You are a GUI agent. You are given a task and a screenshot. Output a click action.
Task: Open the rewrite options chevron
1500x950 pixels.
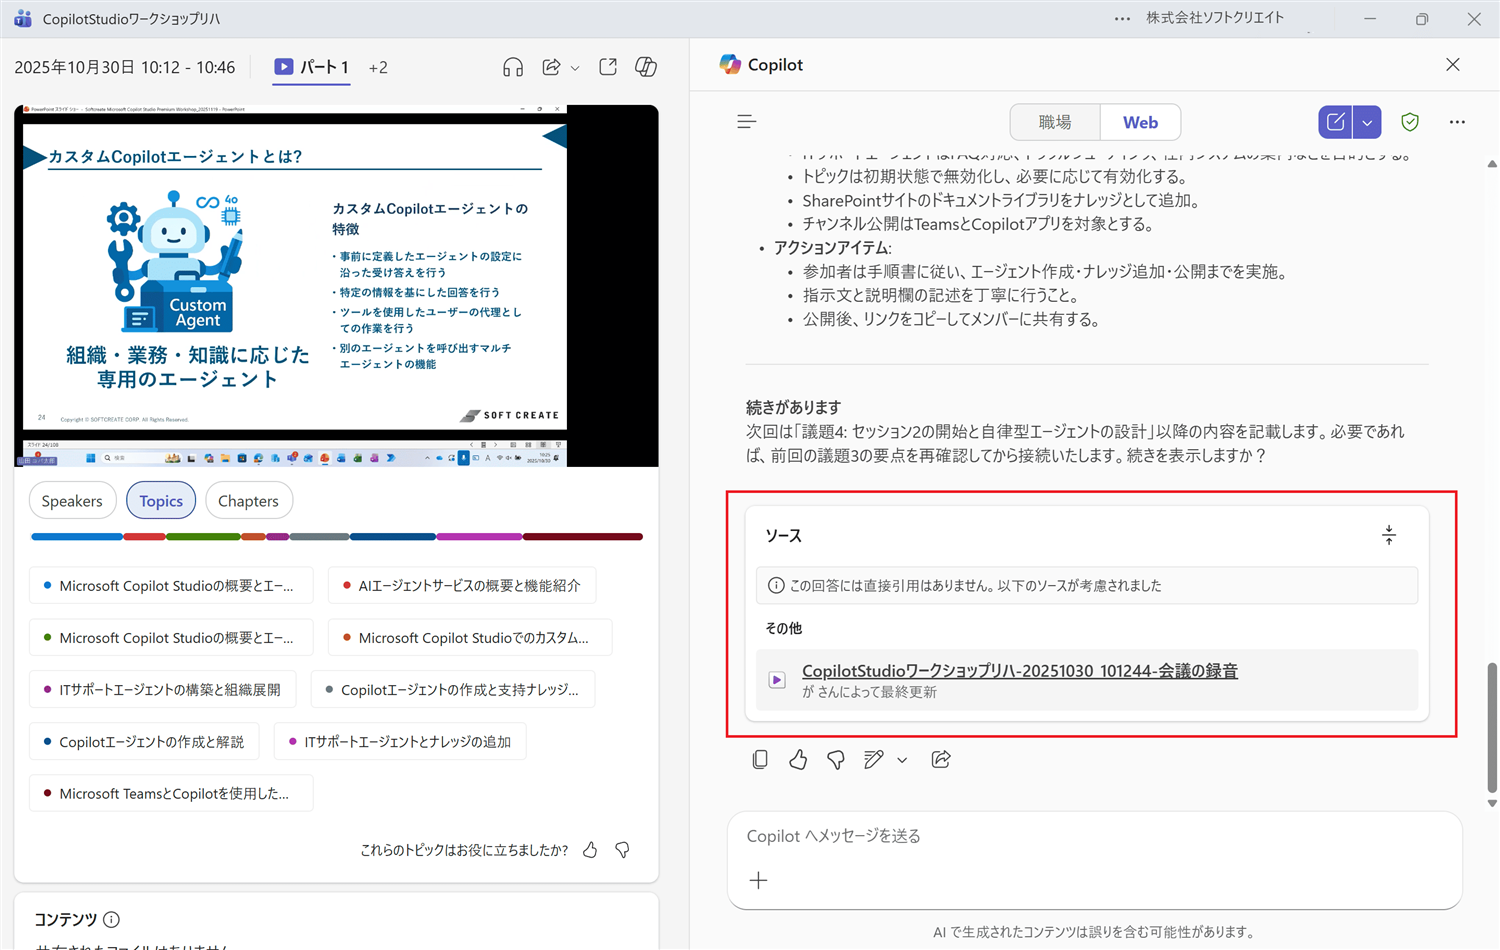[903, 760]
